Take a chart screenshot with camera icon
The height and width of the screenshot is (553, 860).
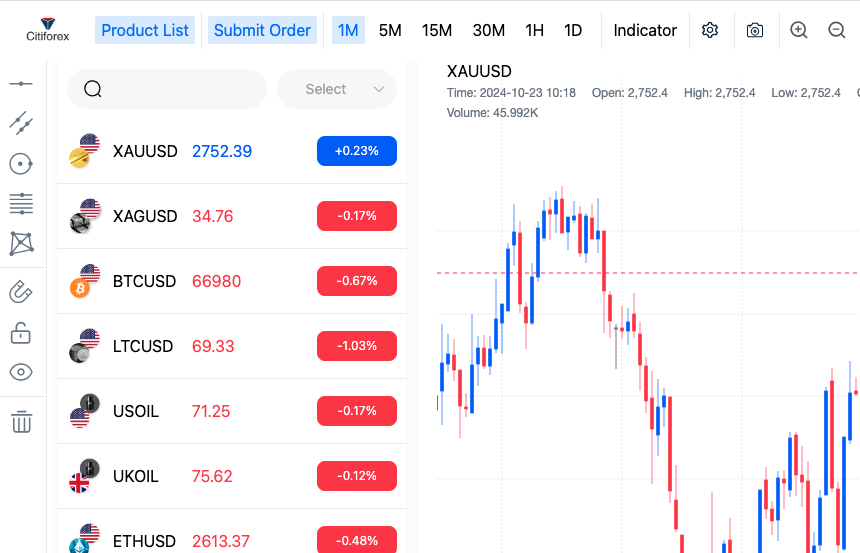[755, 30]
